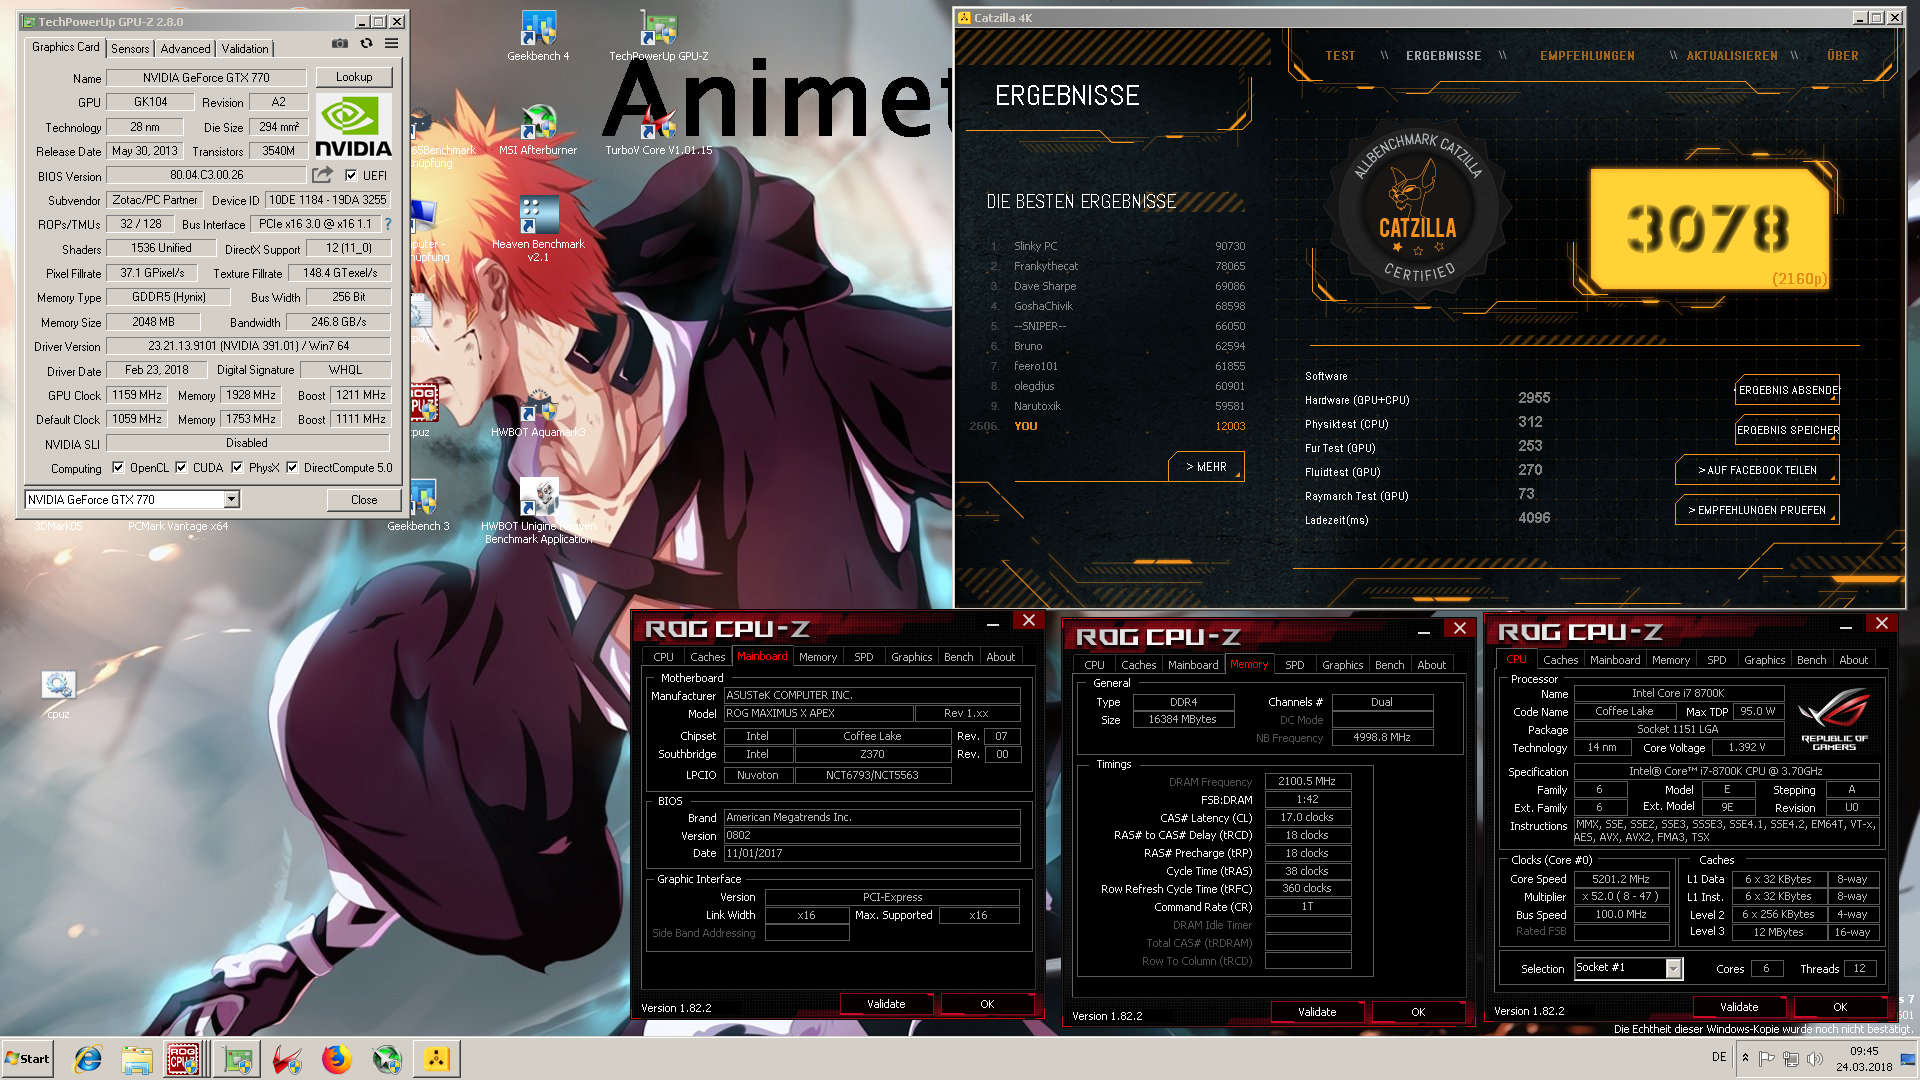
Task: Open the TEST tab in Catzilla
Action: (1340, 56)
